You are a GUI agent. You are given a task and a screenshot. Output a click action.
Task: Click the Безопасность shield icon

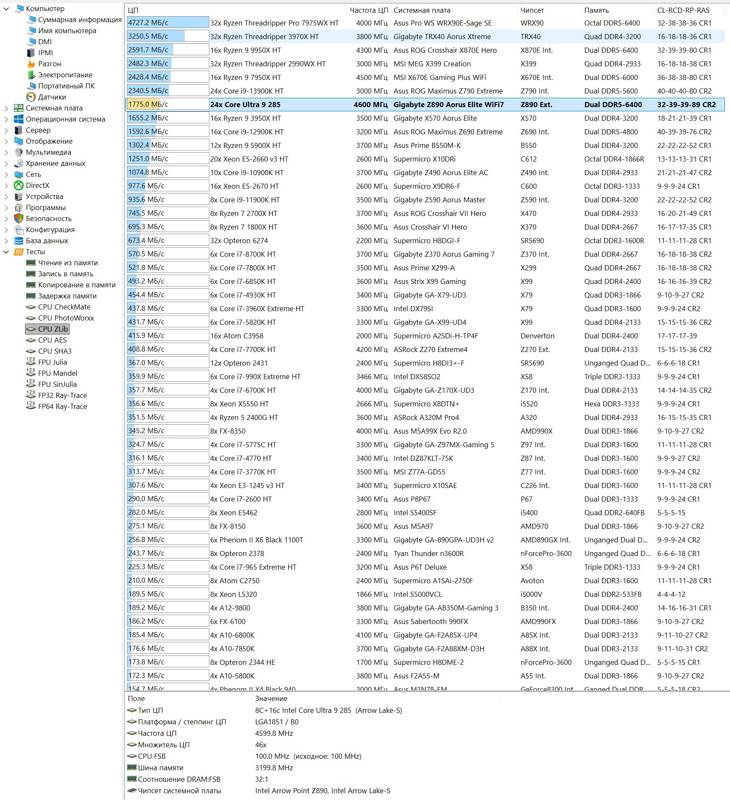pyautogui.click(x=18, y=218)
